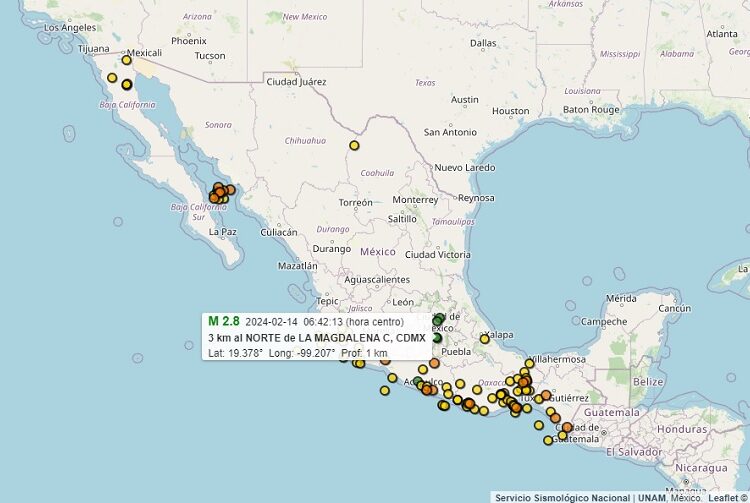This screenshot has width=750, height=503.
Task: Click the La Paz city label
Action: click(x=222, y=232)
